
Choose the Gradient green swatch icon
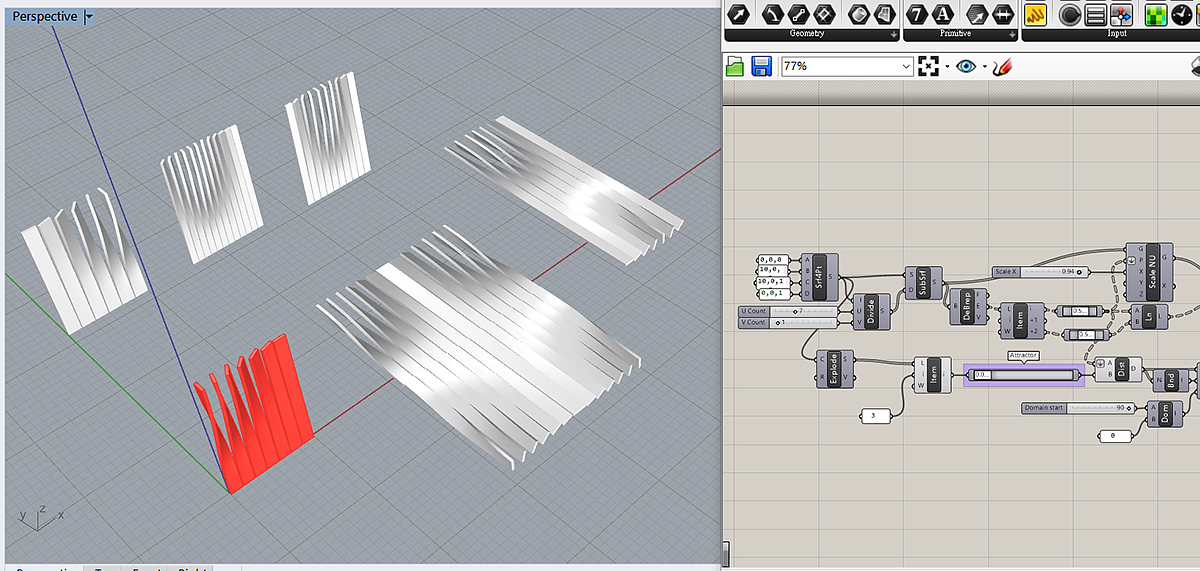[1156, 14]
